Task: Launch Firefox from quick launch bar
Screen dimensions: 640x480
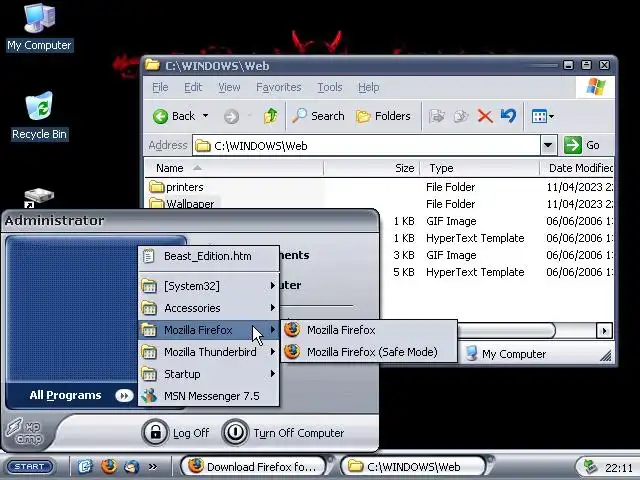Action: click(x=109, y=466)
